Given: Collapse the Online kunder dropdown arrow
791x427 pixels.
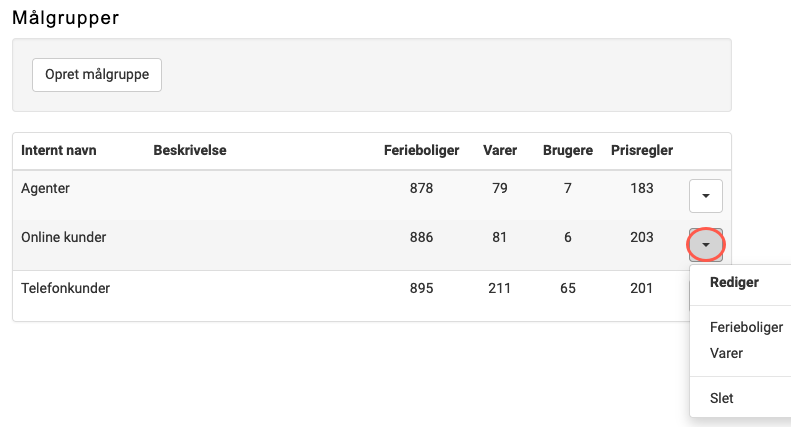Looking at the screenshot, I should [706, 245].
